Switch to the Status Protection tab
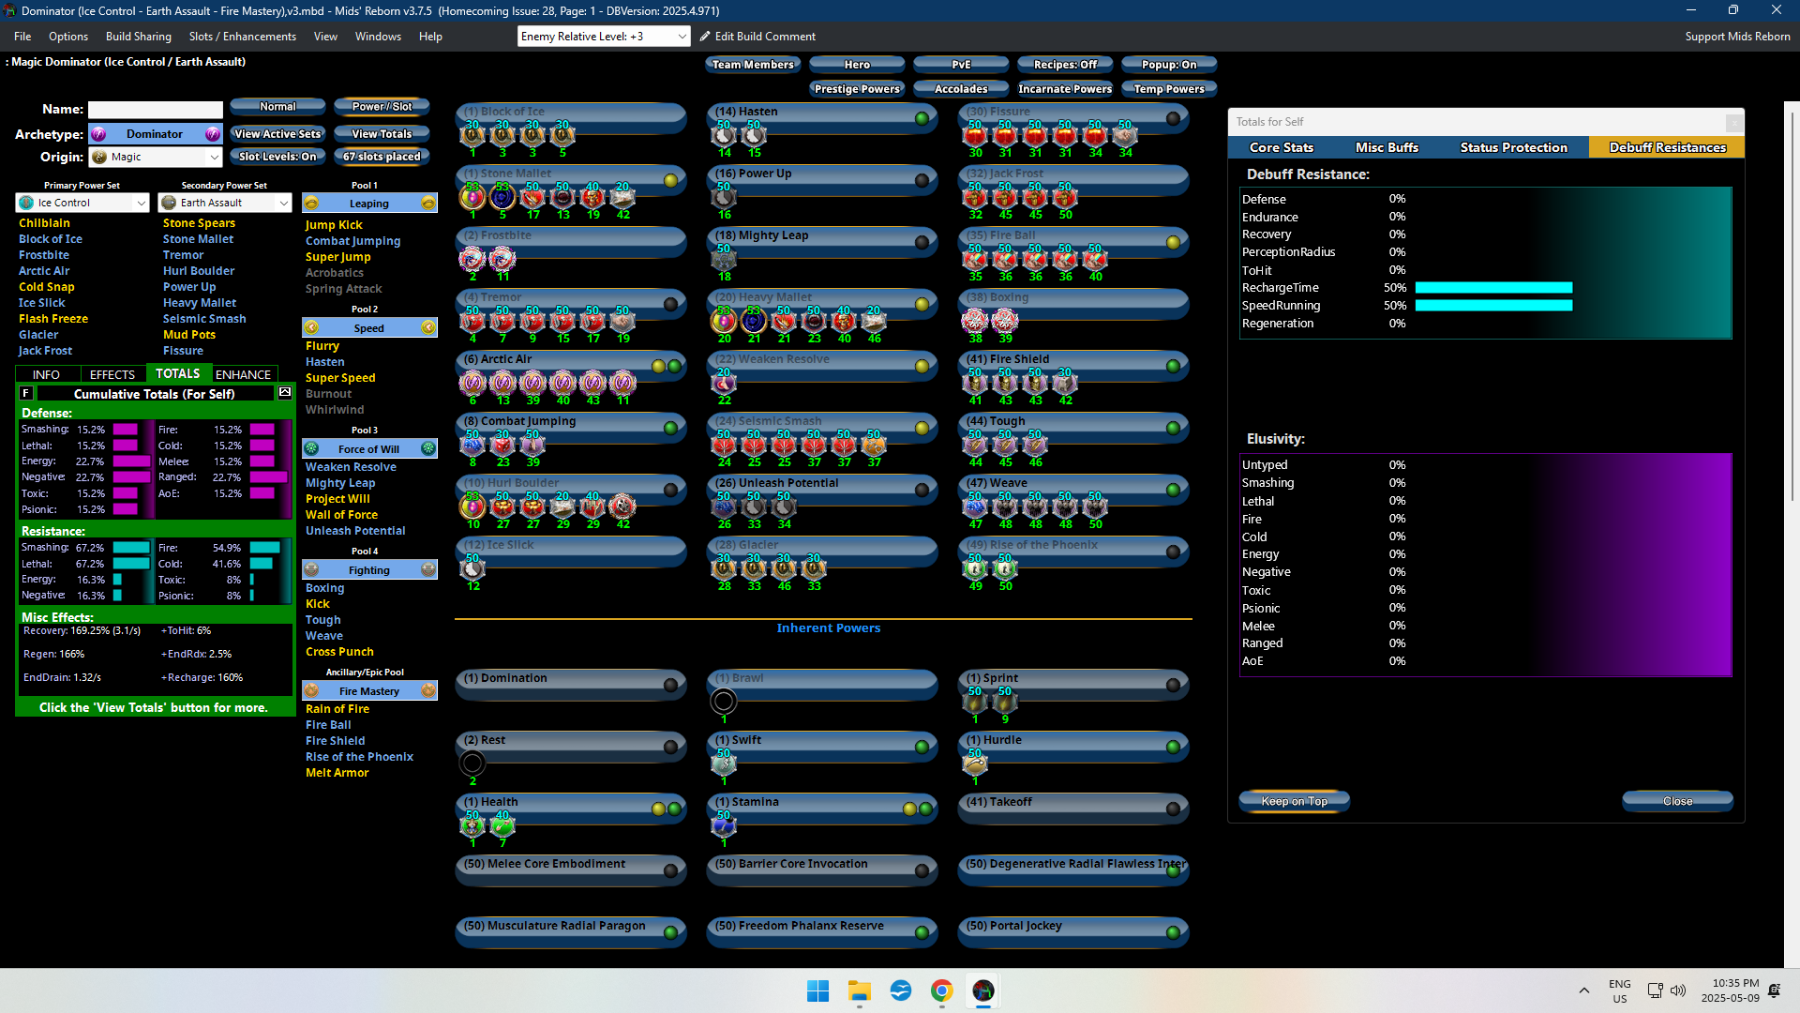 point(1513,147)
